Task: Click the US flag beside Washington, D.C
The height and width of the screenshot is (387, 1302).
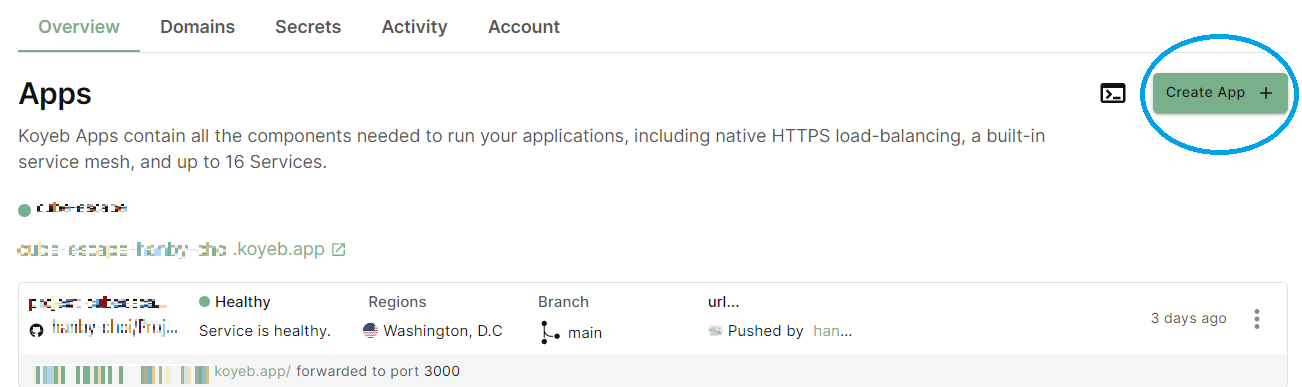Action: pos(370,331)
